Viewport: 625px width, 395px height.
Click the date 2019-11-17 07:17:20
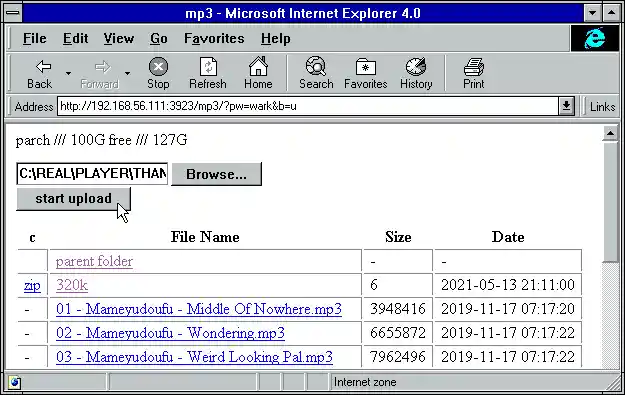pos(508,309)
